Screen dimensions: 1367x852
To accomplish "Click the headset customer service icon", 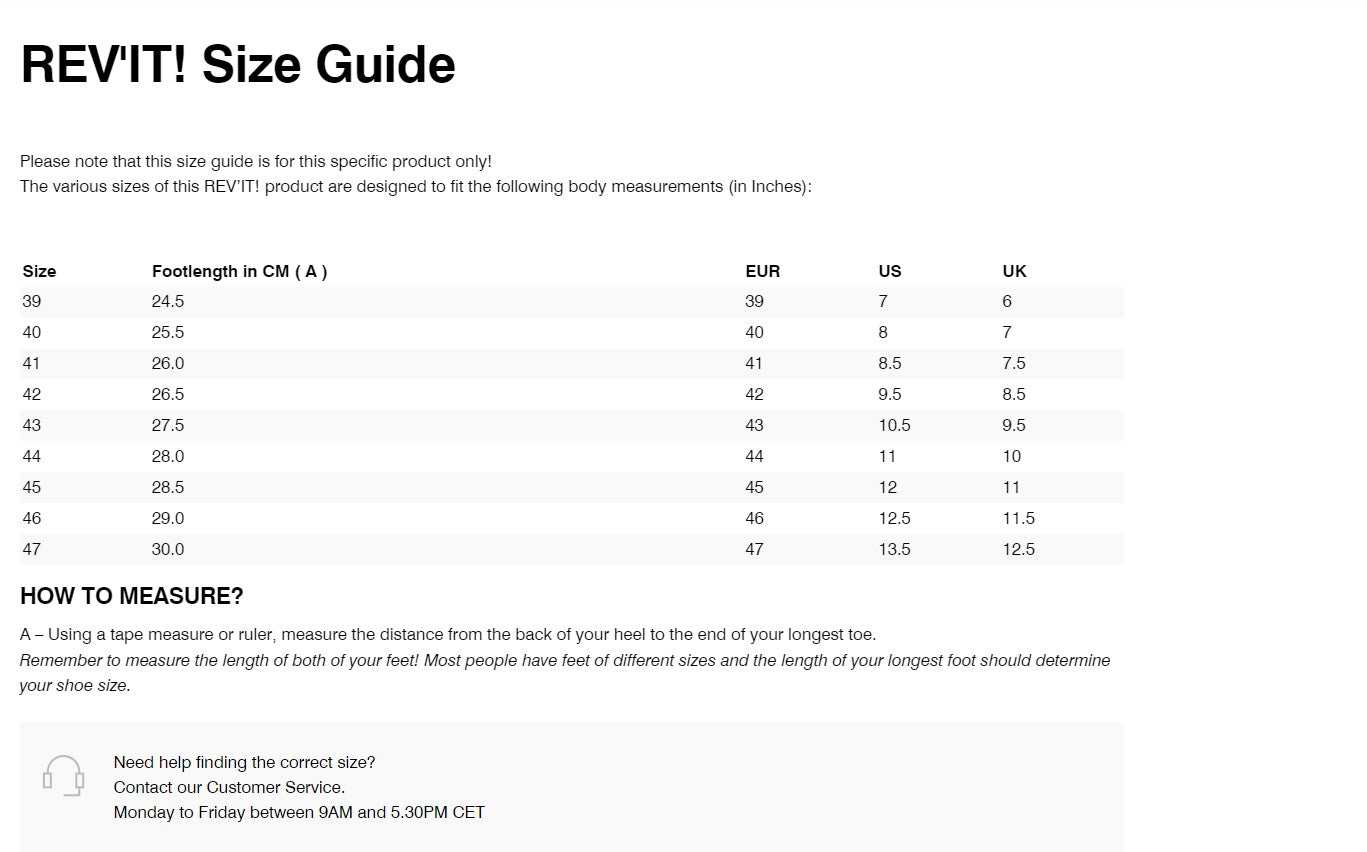I will coord(63,776).
